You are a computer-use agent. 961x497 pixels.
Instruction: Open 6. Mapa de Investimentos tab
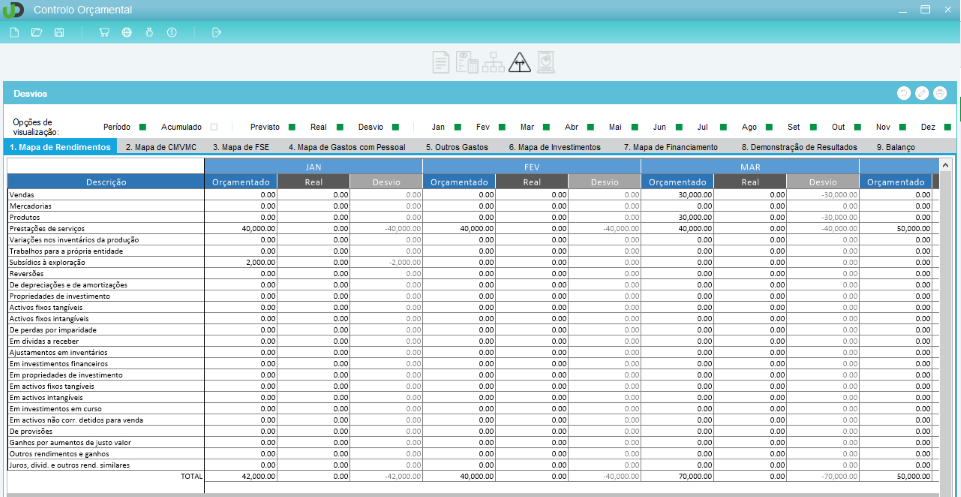tap(554, 147)
